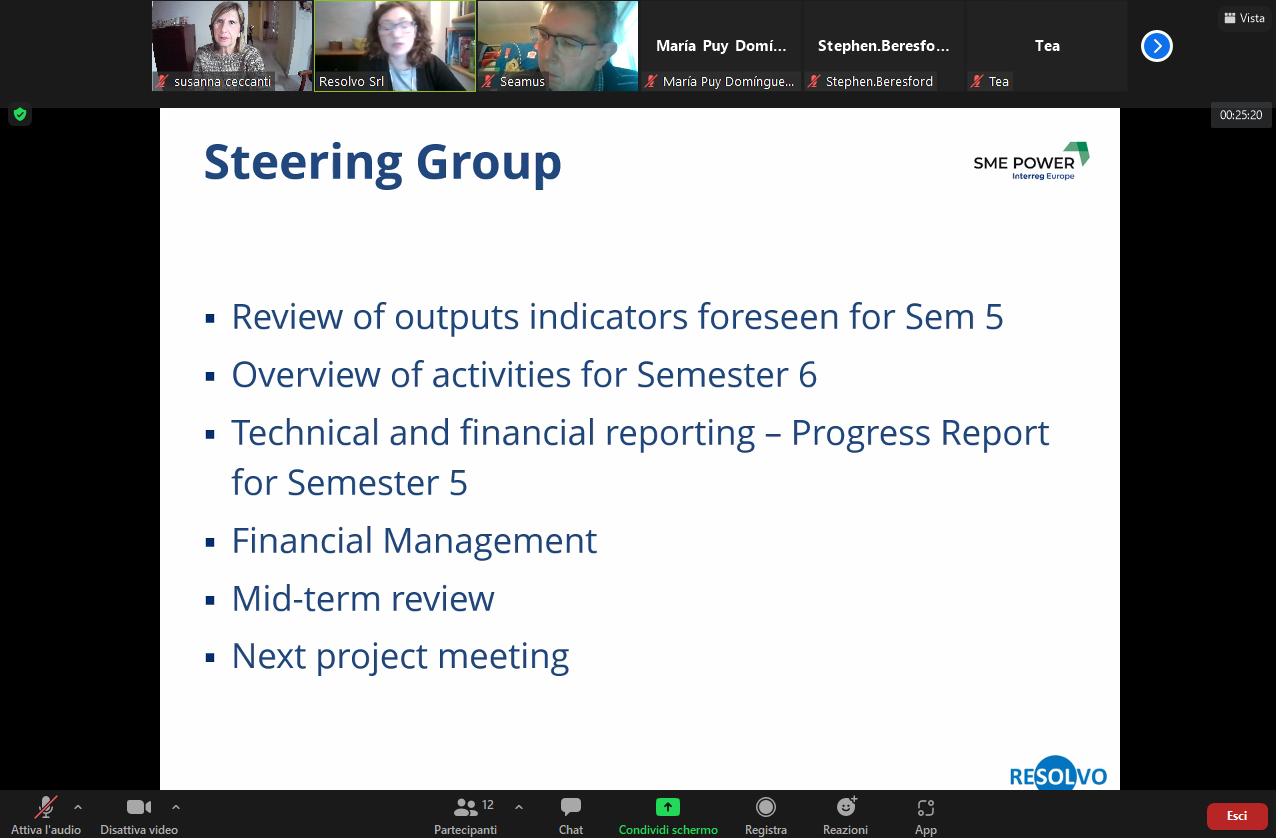Open Reazioni emoji menu
Image resolution: width=1276 pixels, height=838 pixels.
[846, 815]
